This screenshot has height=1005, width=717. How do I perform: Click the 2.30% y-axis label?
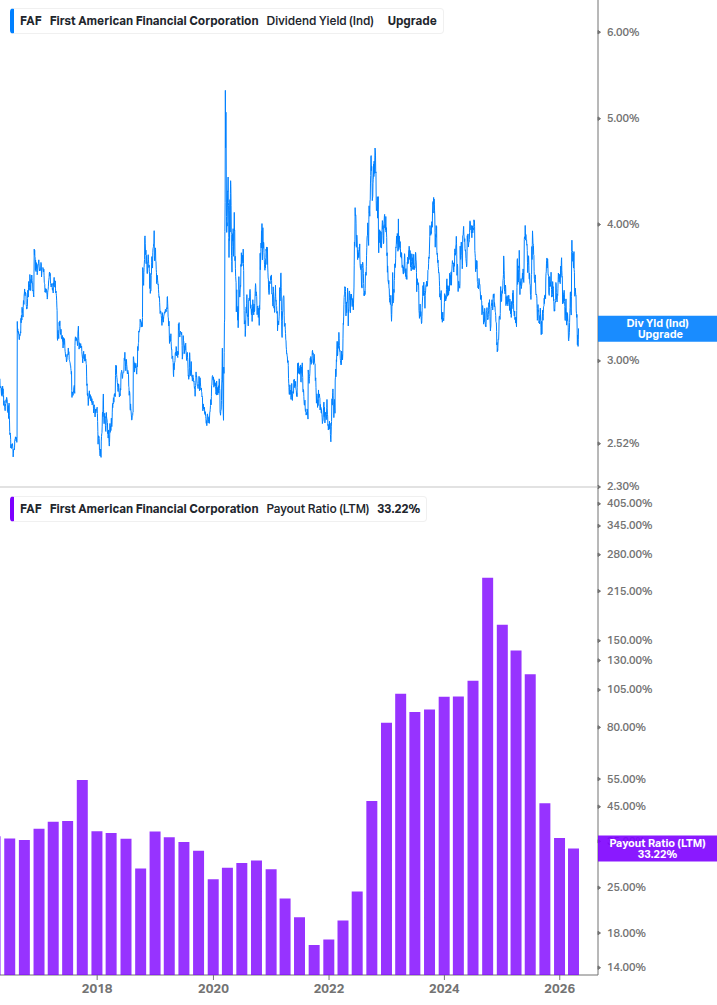623,486
